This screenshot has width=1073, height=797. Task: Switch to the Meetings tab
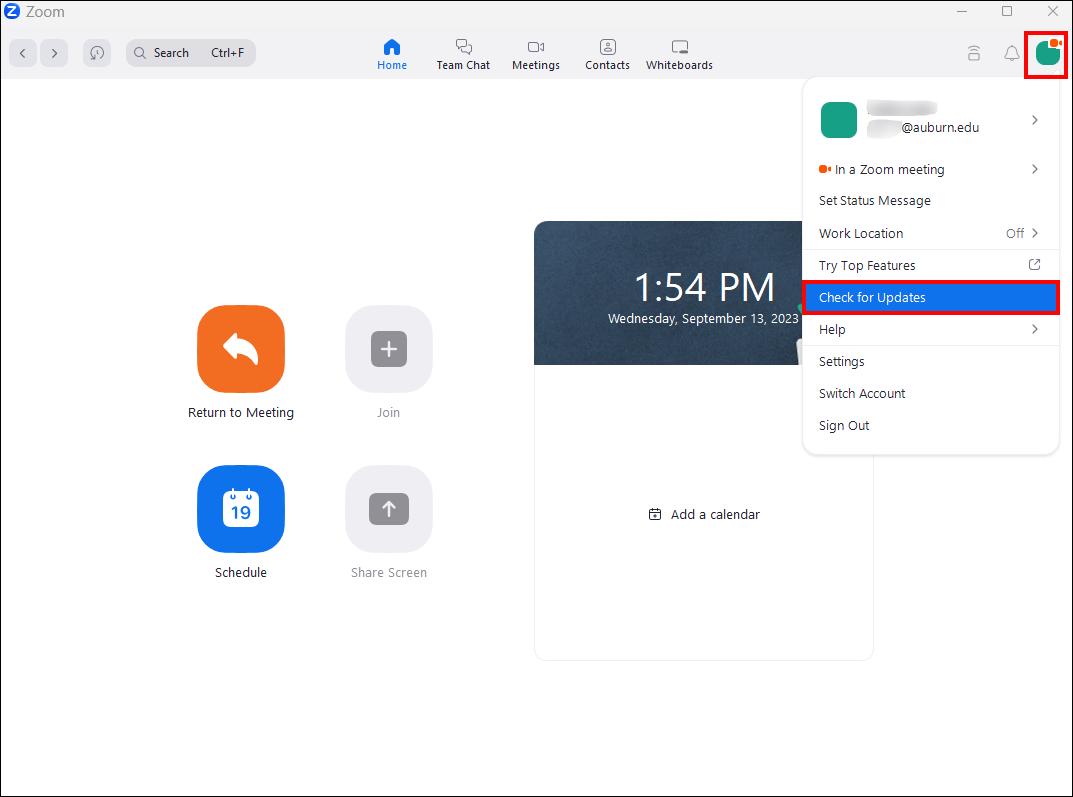[x=536, y=55]
